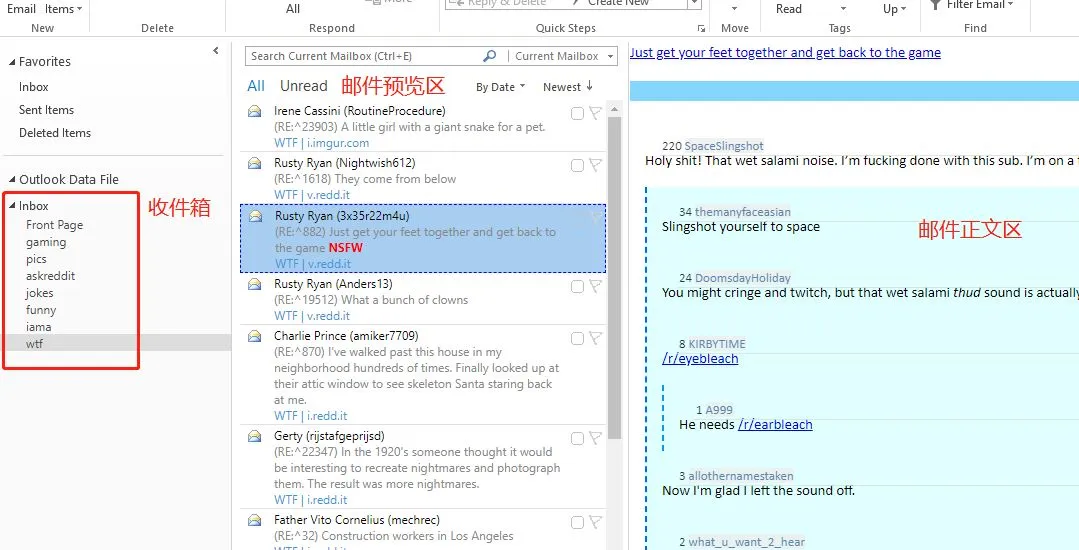
Task: Tick checkbox on Rusty Ryan (Nightwish612) message
Action: coord(577,166)
